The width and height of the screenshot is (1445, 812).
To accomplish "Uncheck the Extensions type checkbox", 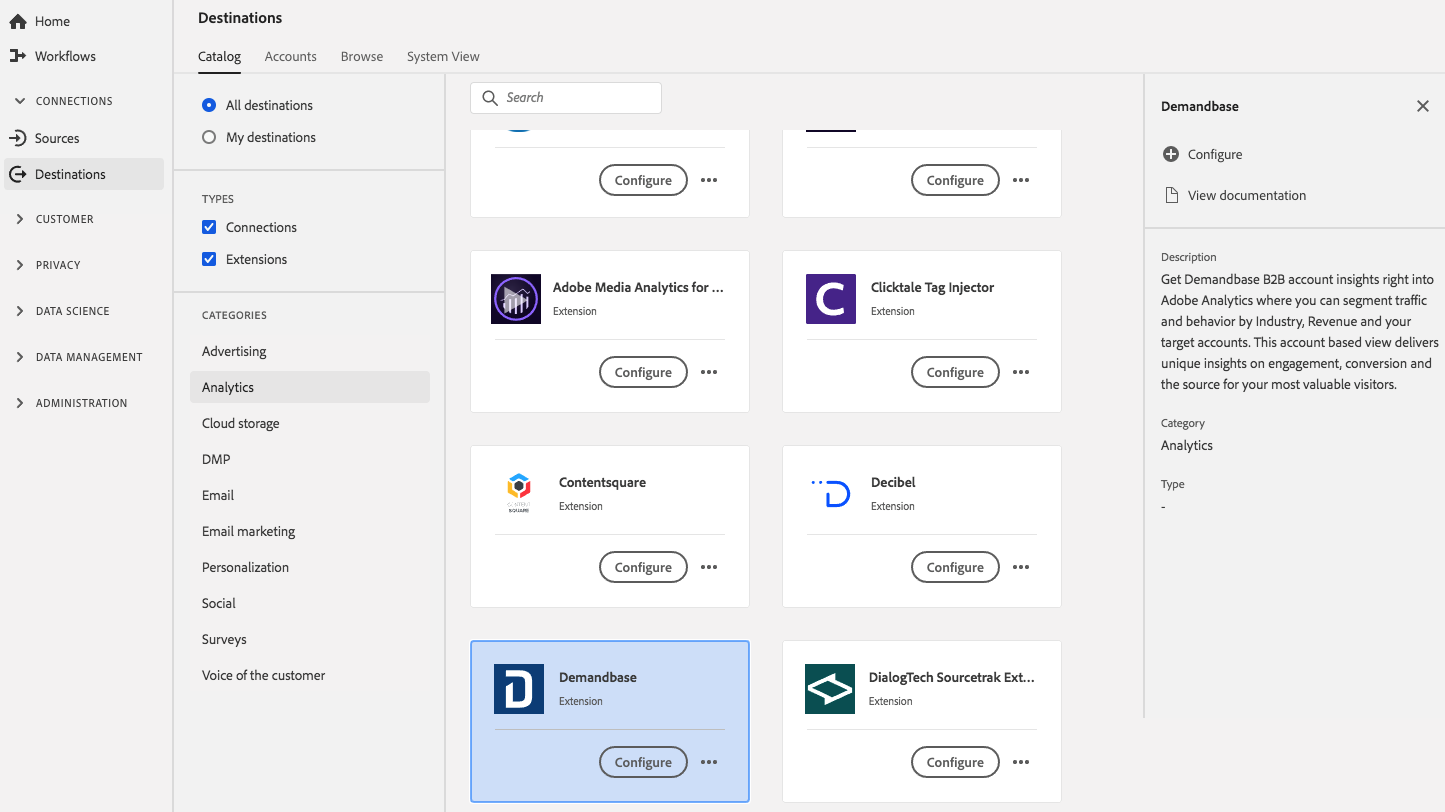I will (209, 259).
